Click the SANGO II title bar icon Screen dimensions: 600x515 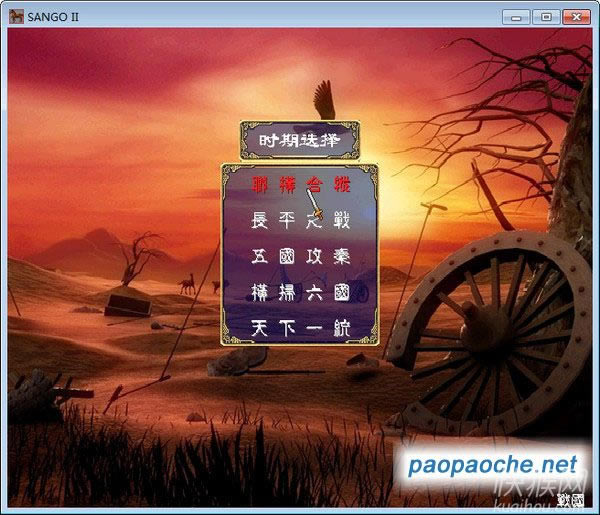17,15
